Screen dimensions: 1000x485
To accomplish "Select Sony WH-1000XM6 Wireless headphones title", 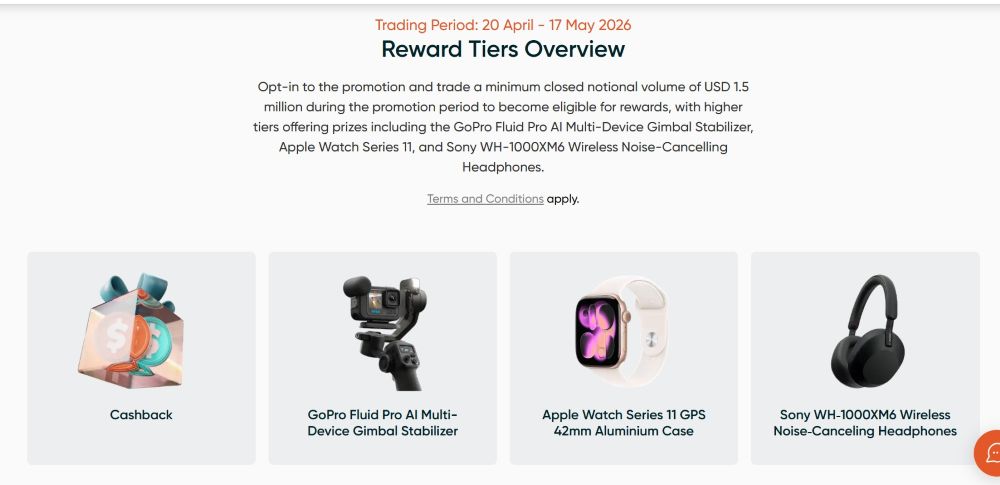I will [x=865, y=422].
